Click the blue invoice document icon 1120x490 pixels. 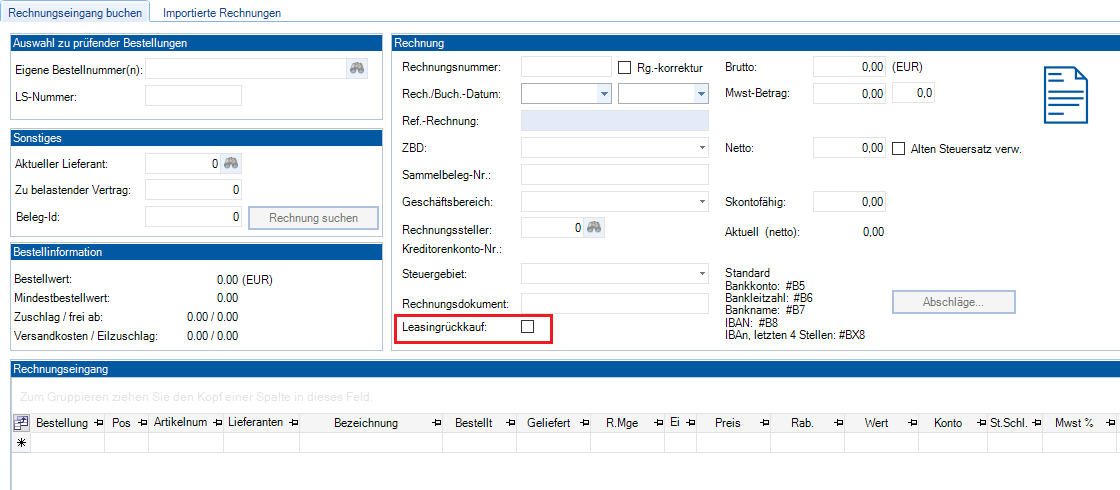1066,95
